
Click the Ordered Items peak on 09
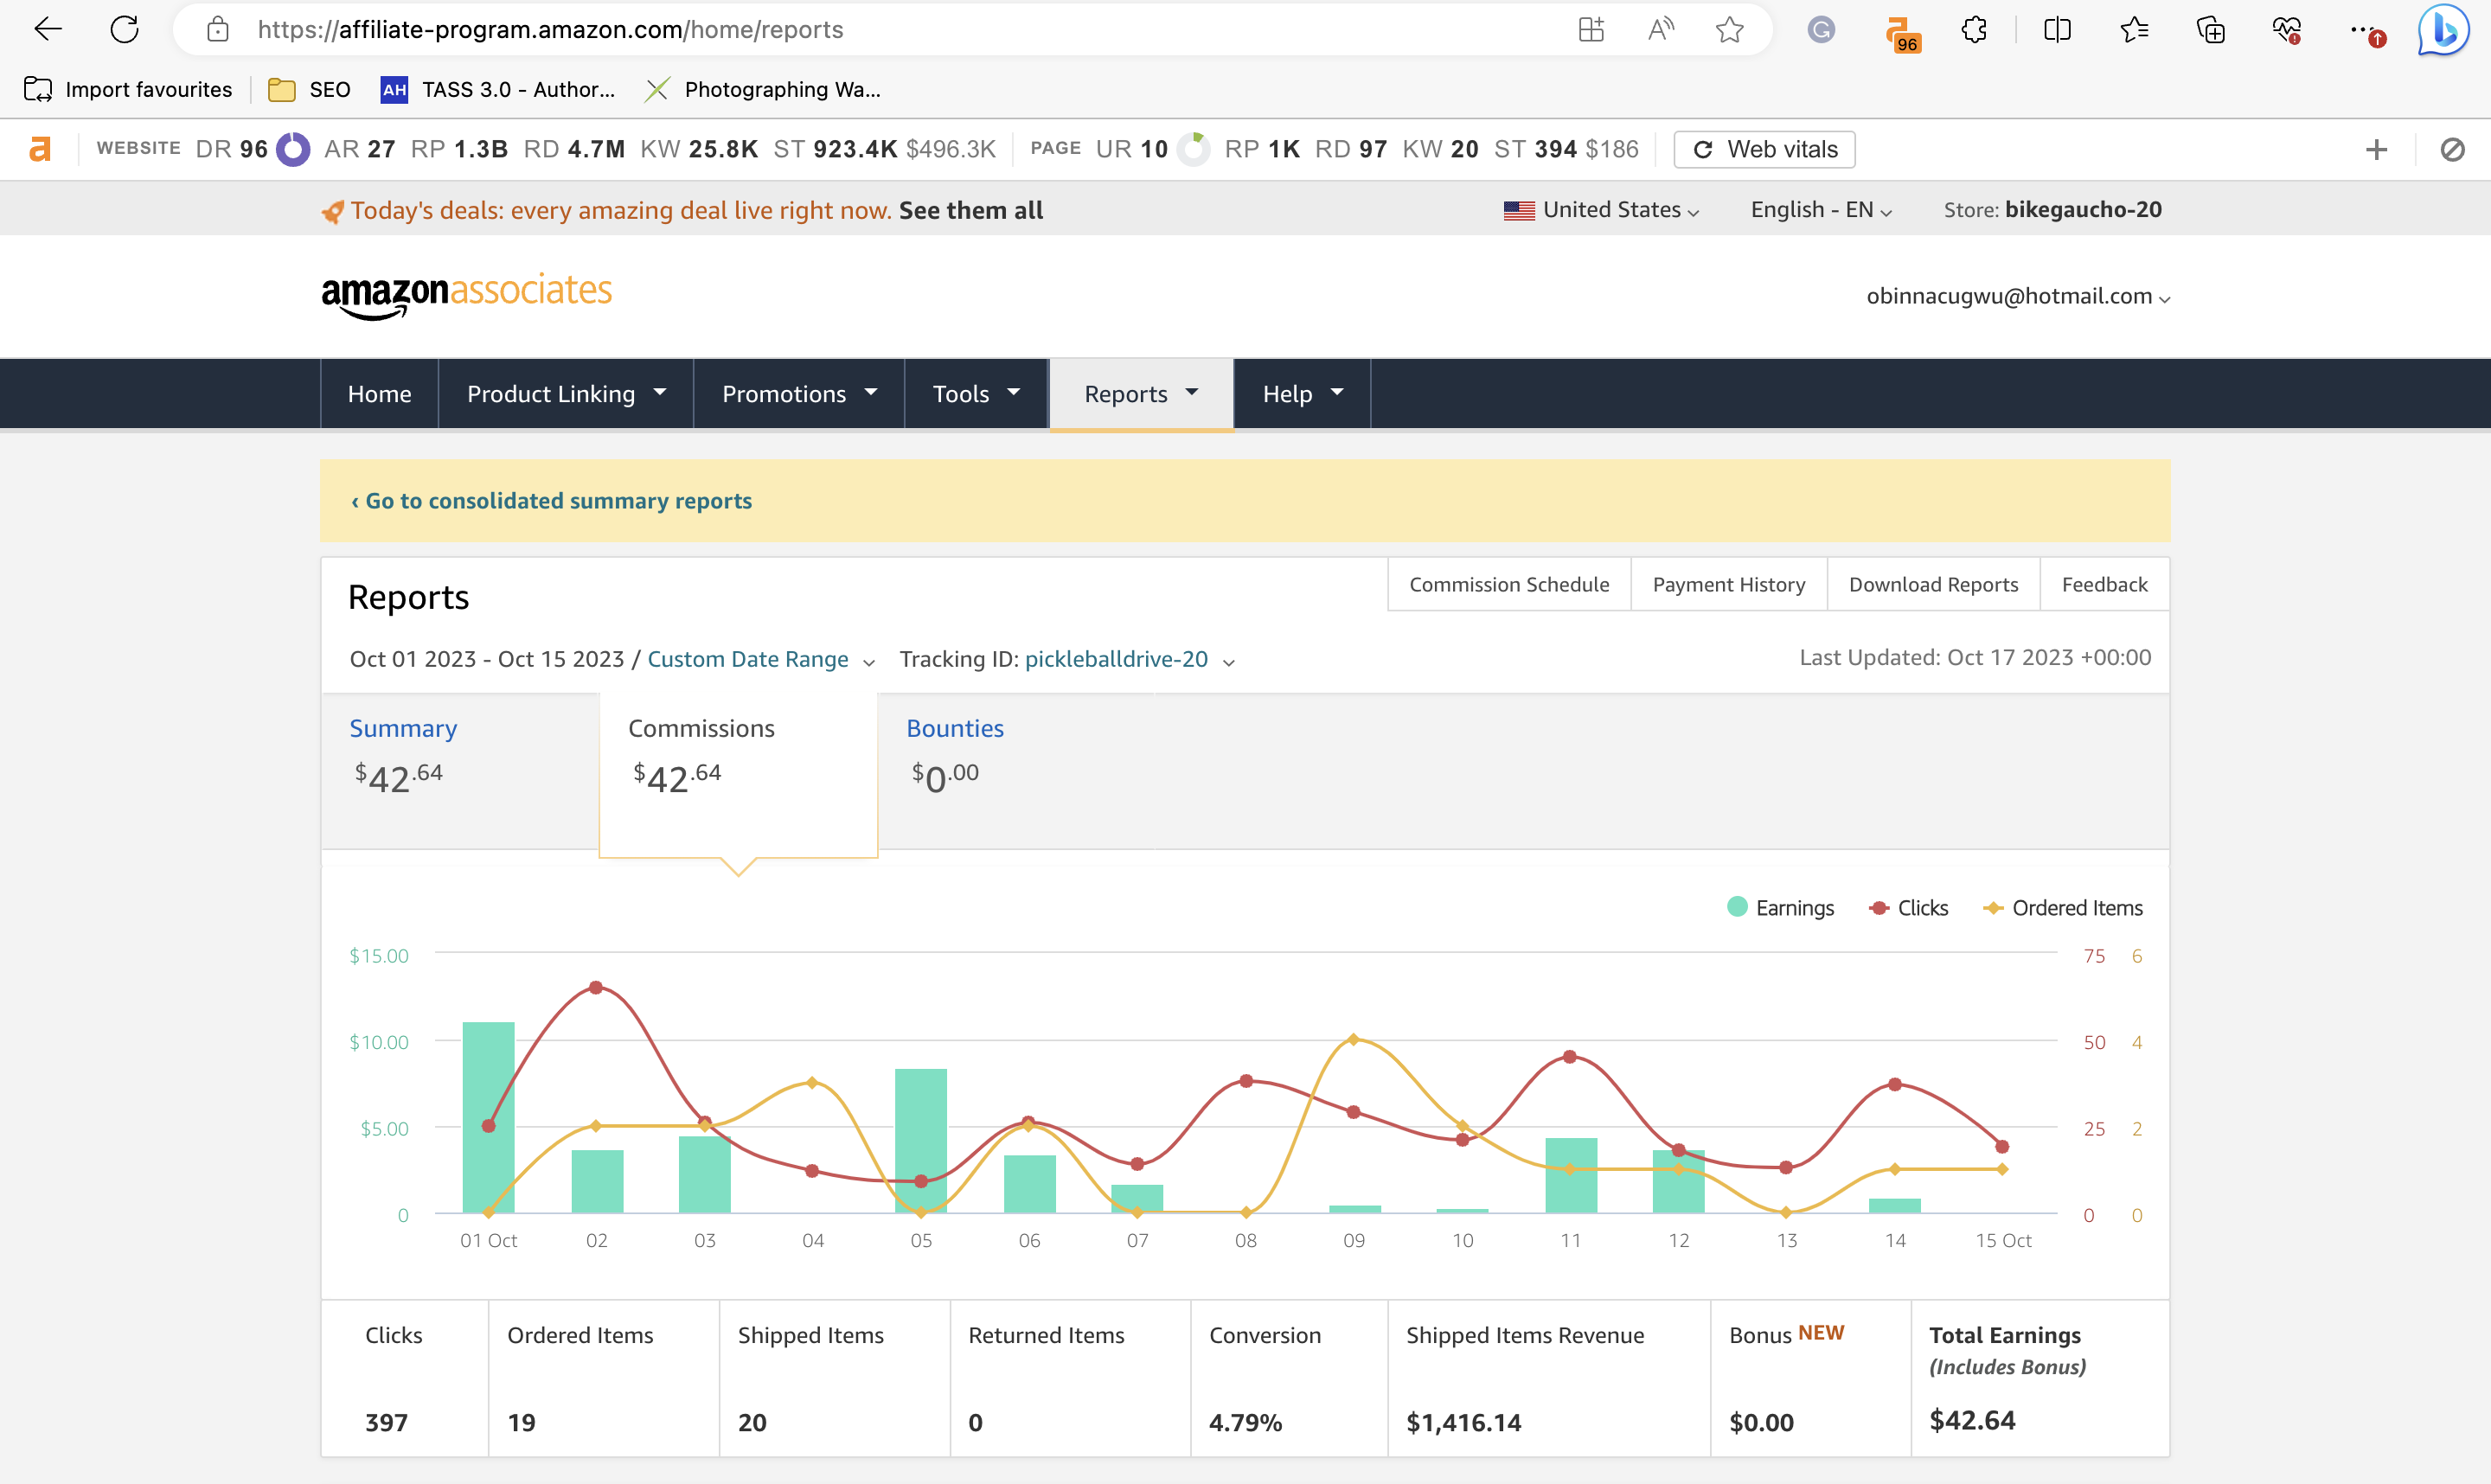pos(1353,1040)
